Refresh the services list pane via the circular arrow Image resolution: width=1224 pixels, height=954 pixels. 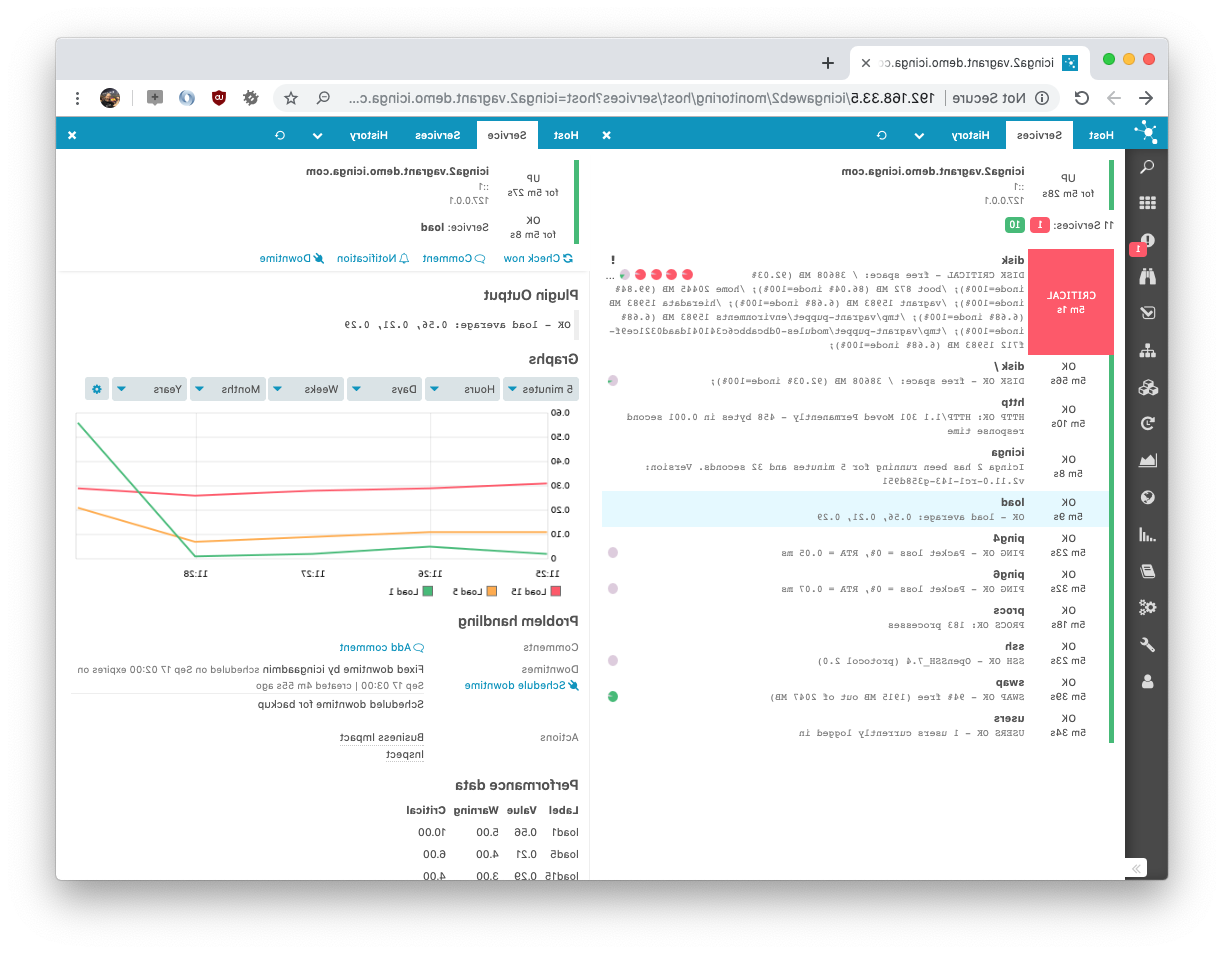click(881, 135)
